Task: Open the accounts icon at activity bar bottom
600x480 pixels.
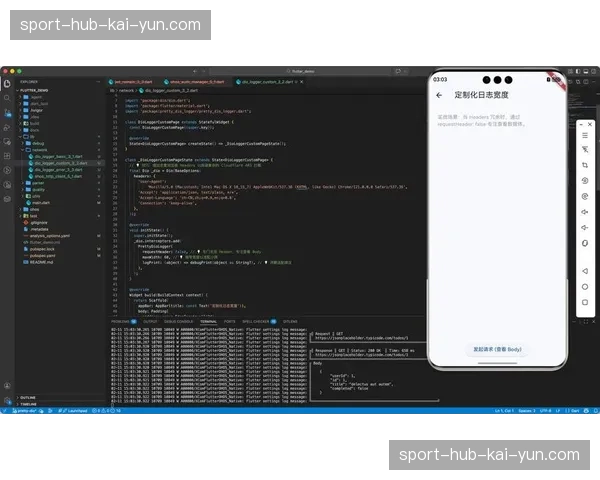Action: pyautogui.click(x=6, y=385)
